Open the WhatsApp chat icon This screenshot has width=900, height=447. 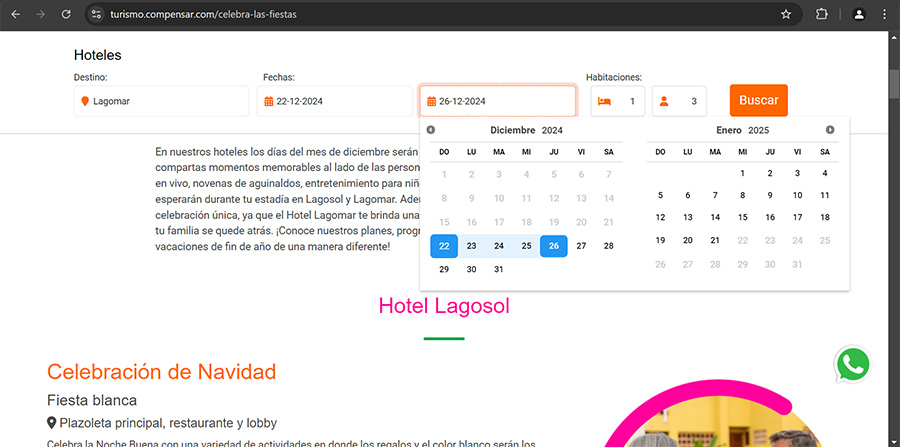(853, 364)
